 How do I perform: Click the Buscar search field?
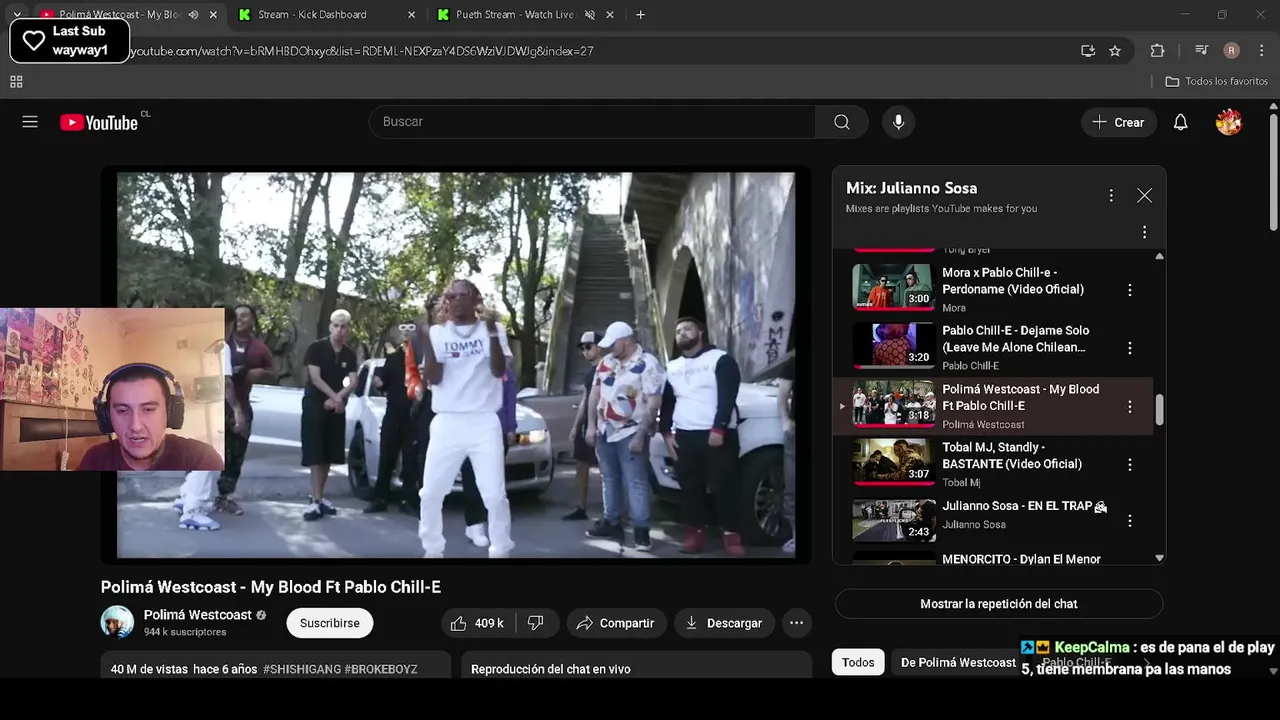592,122
